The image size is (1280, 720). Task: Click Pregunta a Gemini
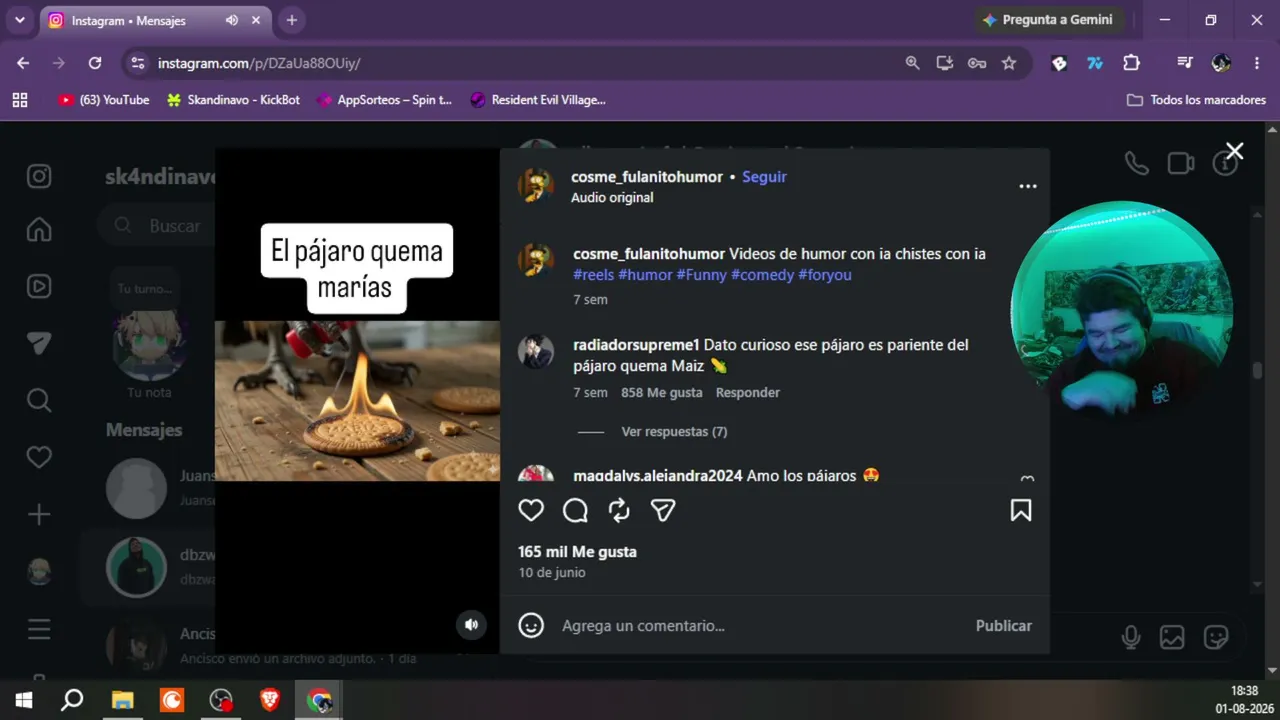point(1048,20)
